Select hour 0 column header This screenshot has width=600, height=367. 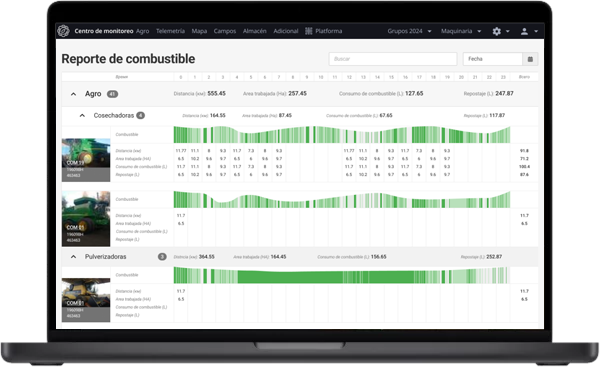tap(181, 77)
